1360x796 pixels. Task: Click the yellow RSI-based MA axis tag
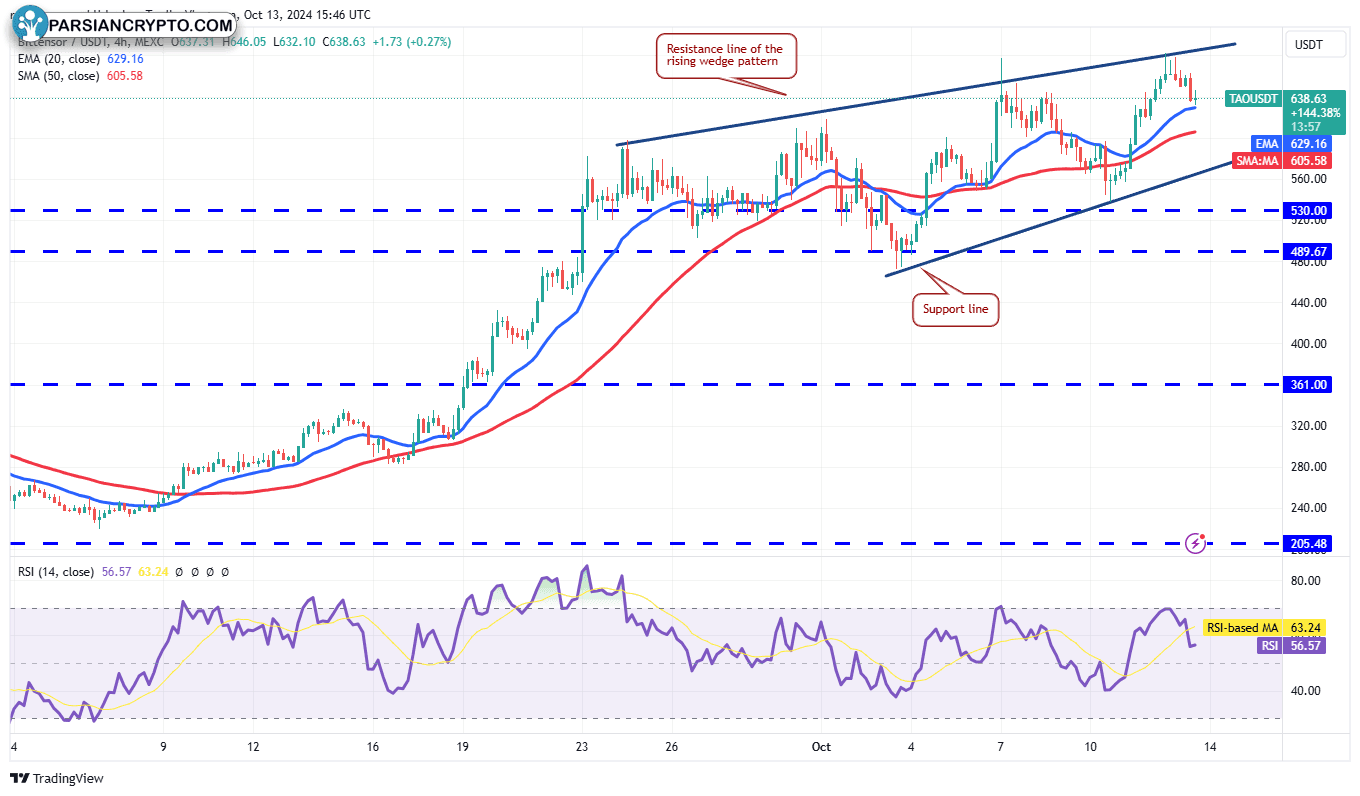pos(1241,628)
